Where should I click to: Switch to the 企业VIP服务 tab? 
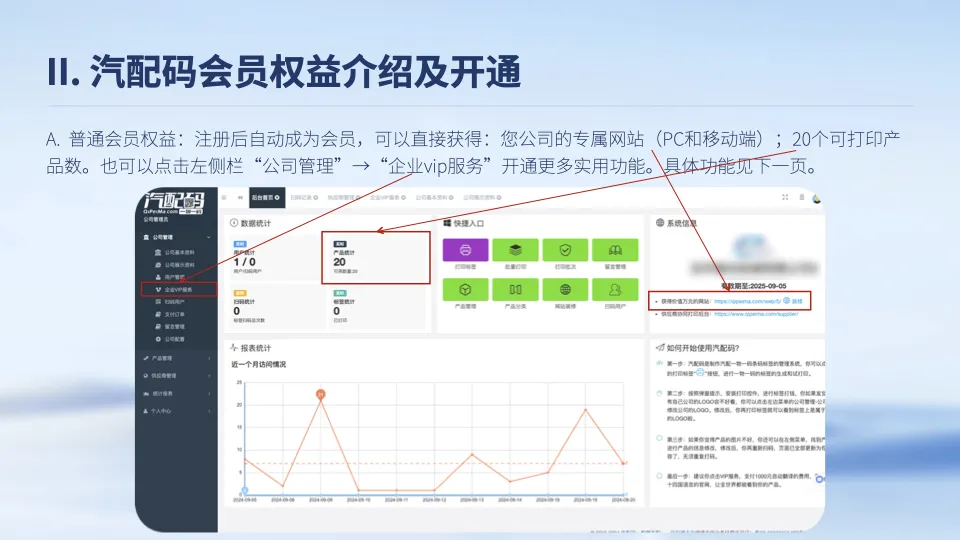point(388,198)
